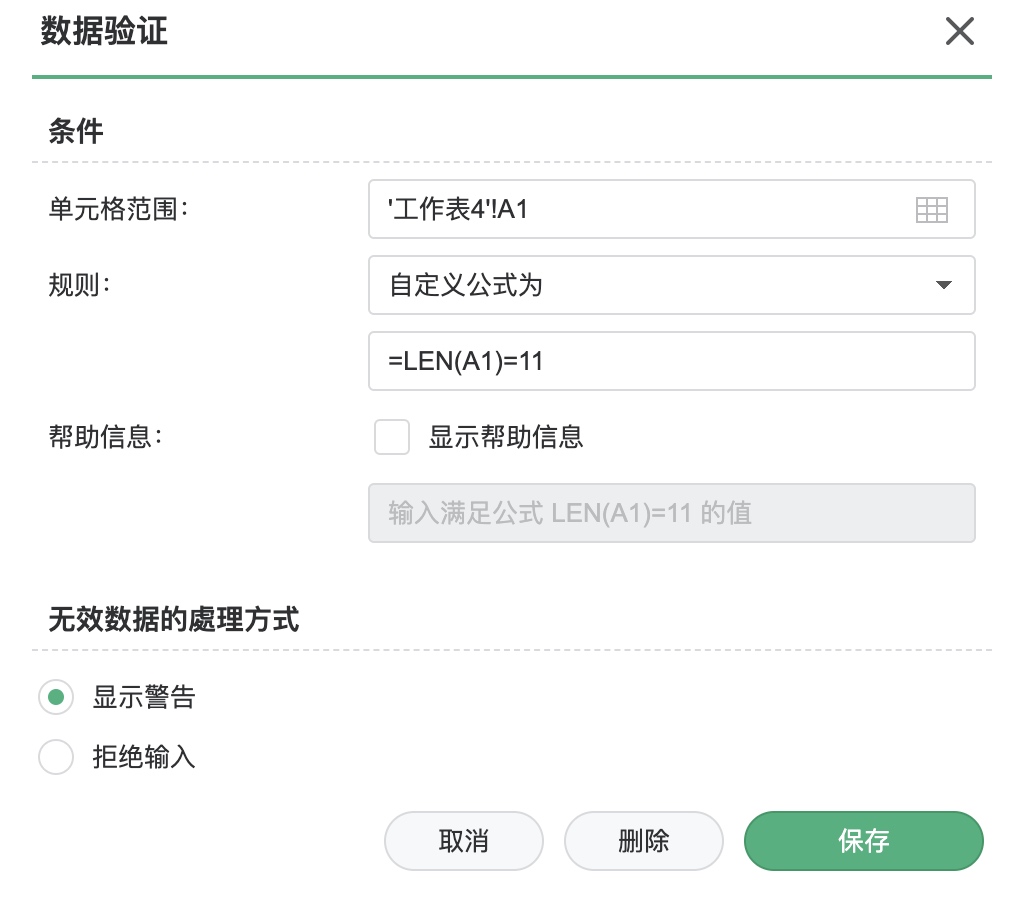This screenshot has width=1024, height=902.
Task: Click the 显示警告 option label
Action: tap(144, 697)
